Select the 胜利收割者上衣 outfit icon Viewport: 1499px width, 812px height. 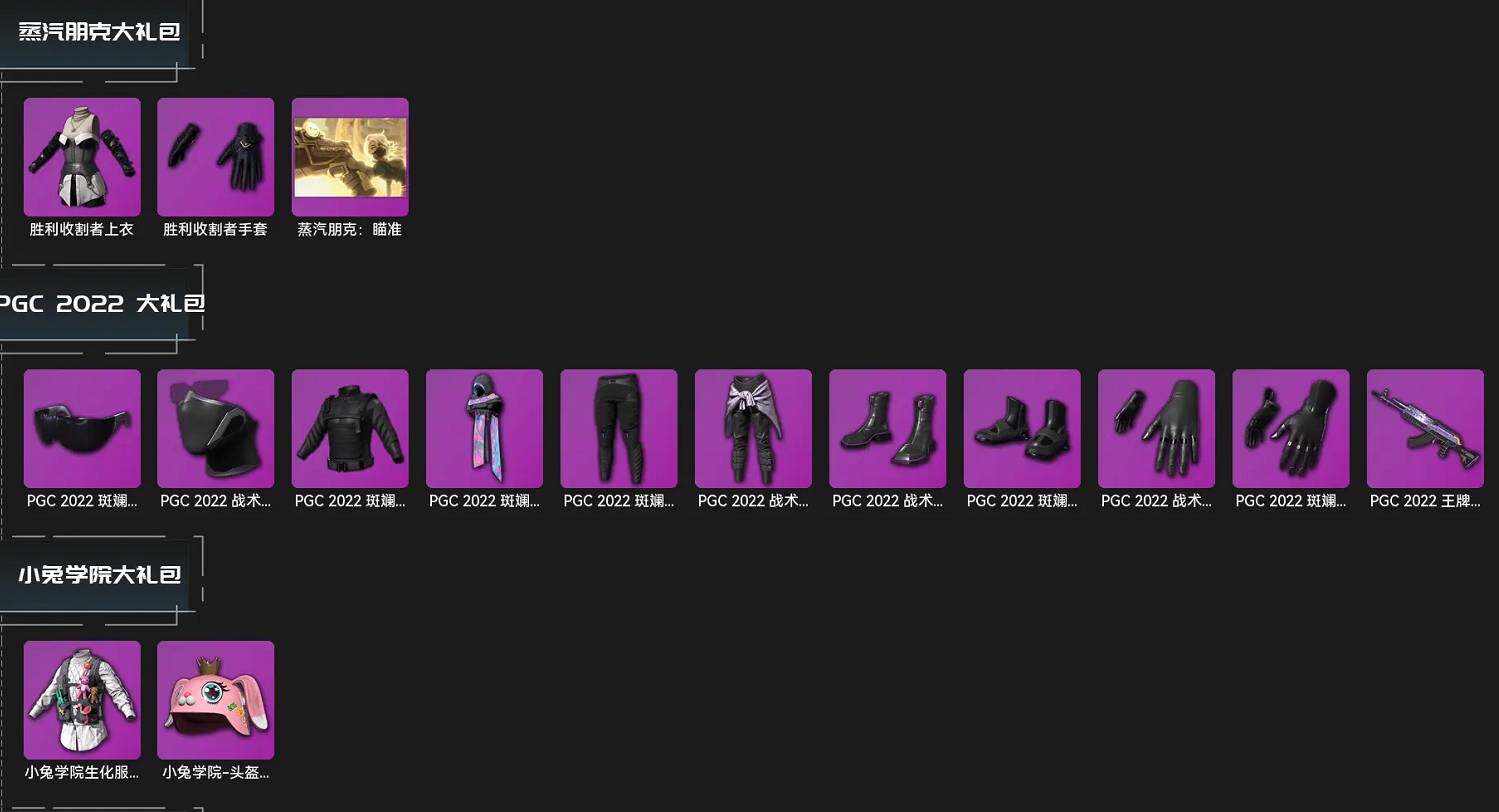point(82,157)
